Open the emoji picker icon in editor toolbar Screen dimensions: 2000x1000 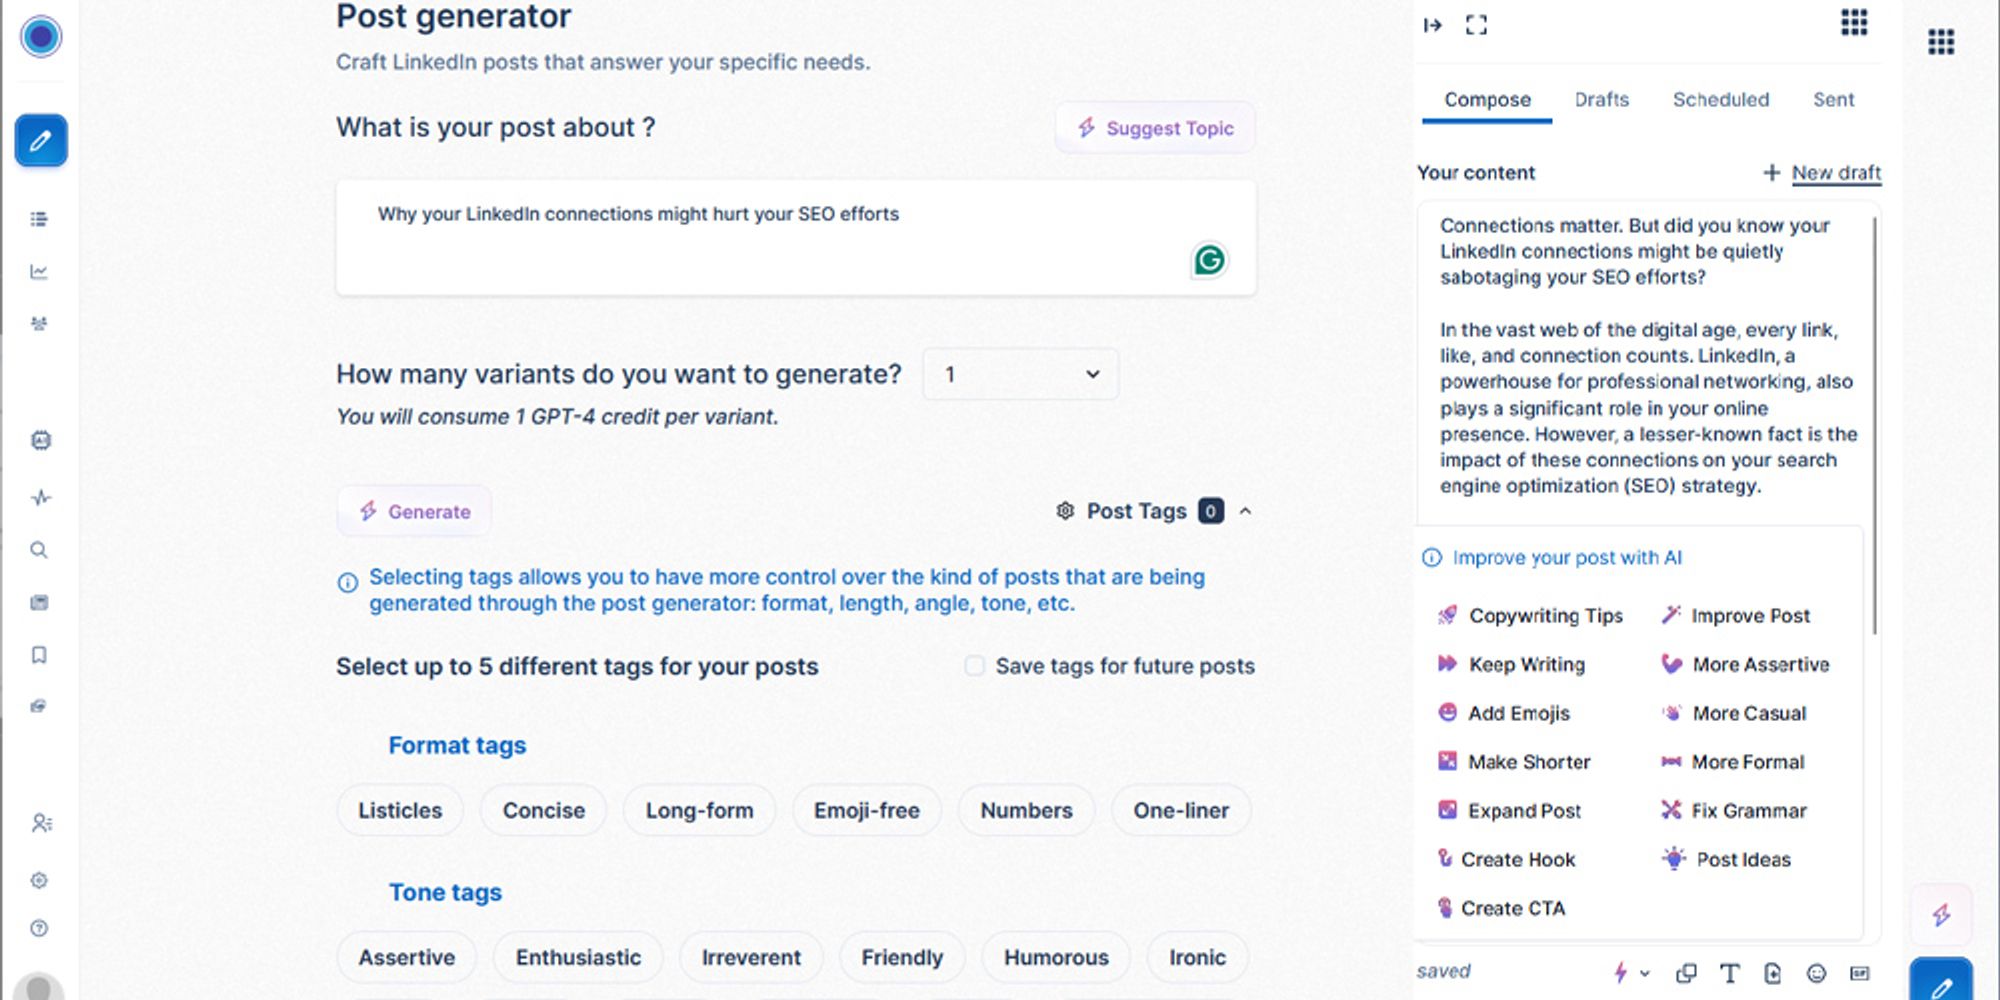(x=1816, y=973)
